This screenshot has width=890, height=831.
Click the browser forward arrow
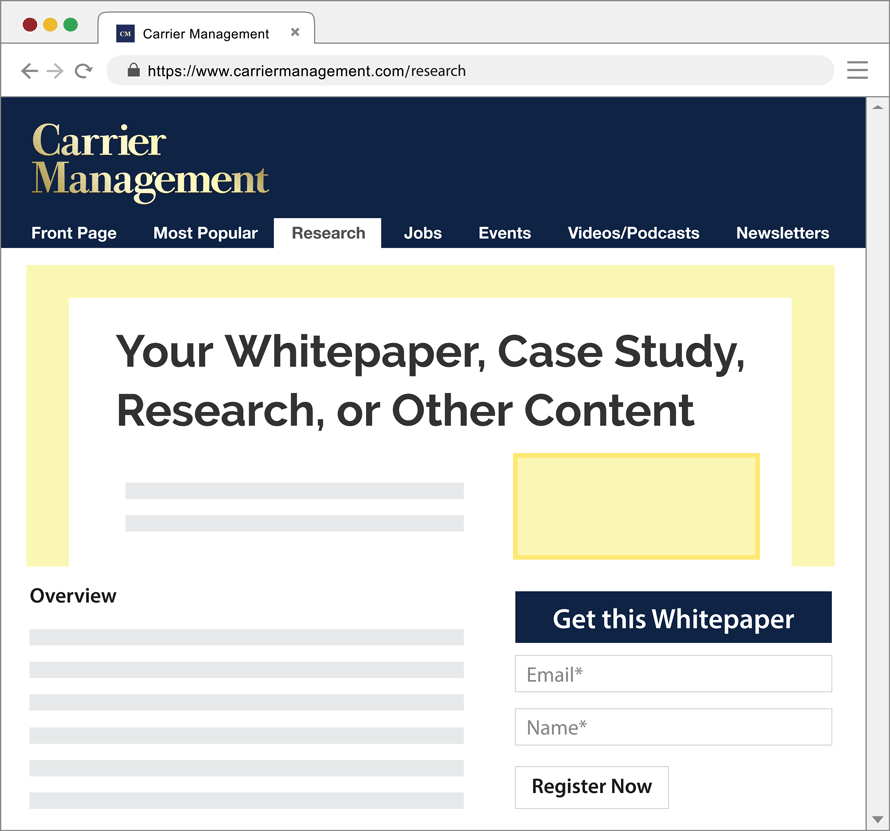pyautogui.click(x=56, y=71)
